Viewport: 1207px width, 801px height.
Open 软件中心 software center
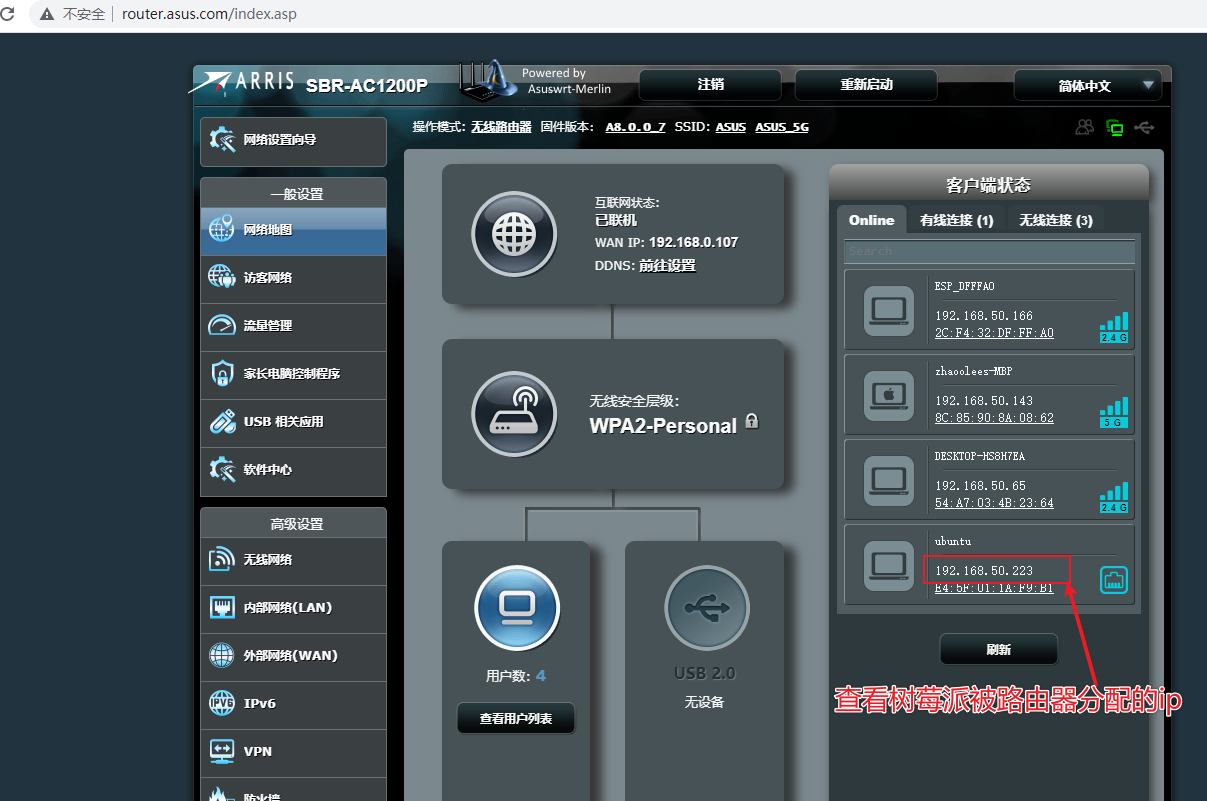293,470
